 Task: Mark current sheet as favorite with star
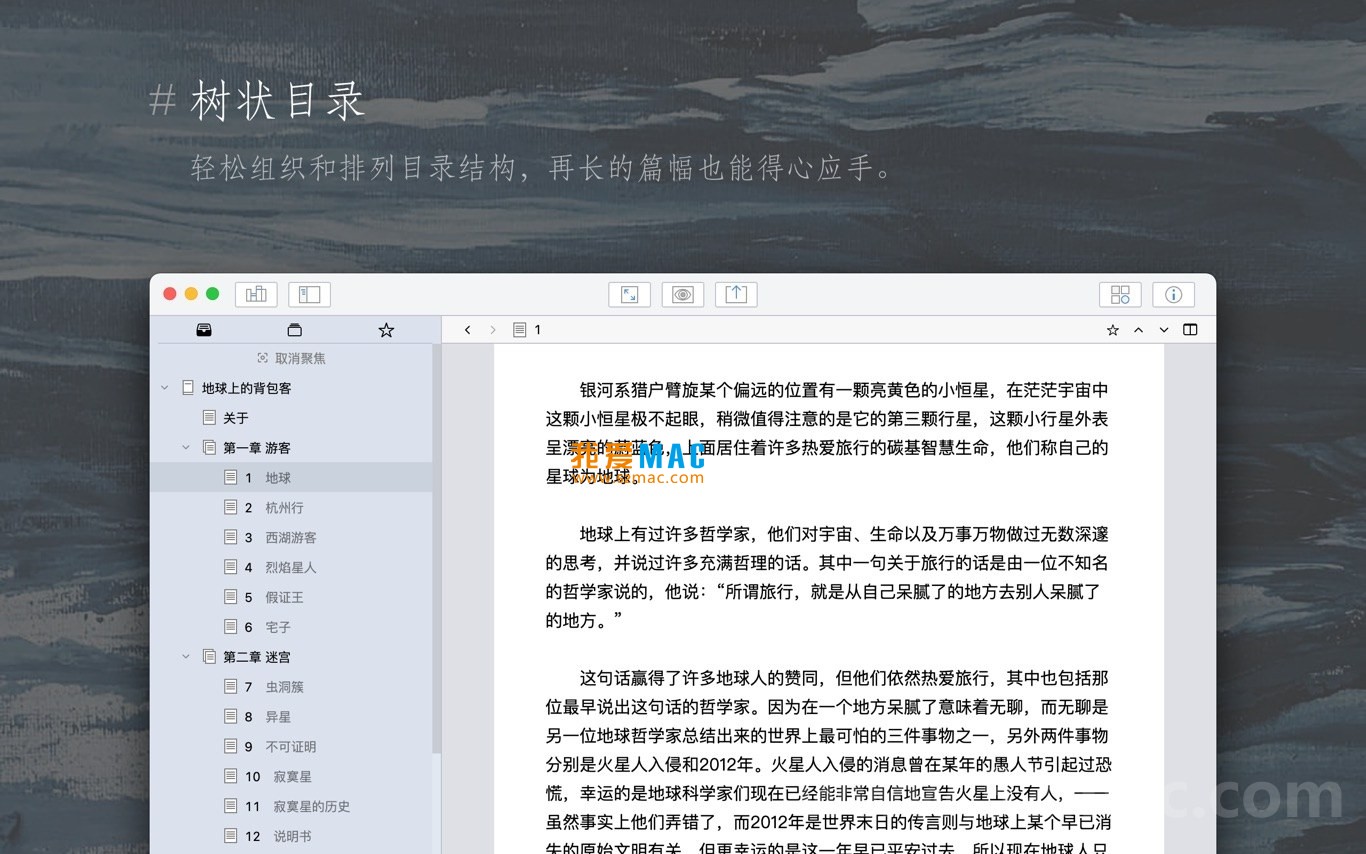[x=1112, y=329]
